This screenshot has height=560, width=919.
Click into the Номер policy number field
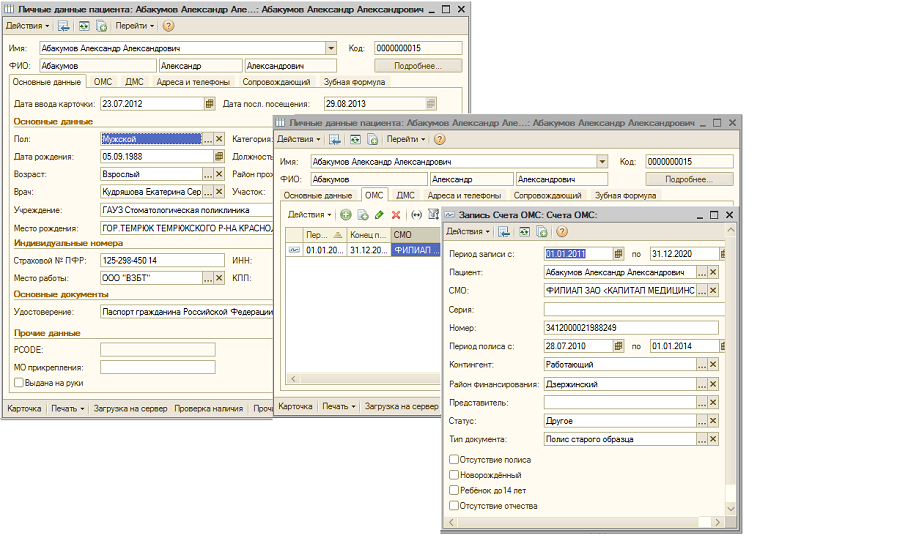(x=631, y=328)
